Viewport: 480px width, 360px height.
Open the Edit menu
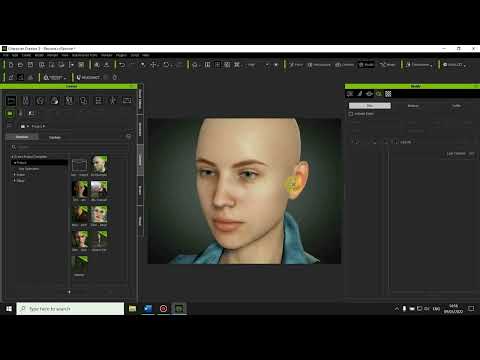click(15, 55)
